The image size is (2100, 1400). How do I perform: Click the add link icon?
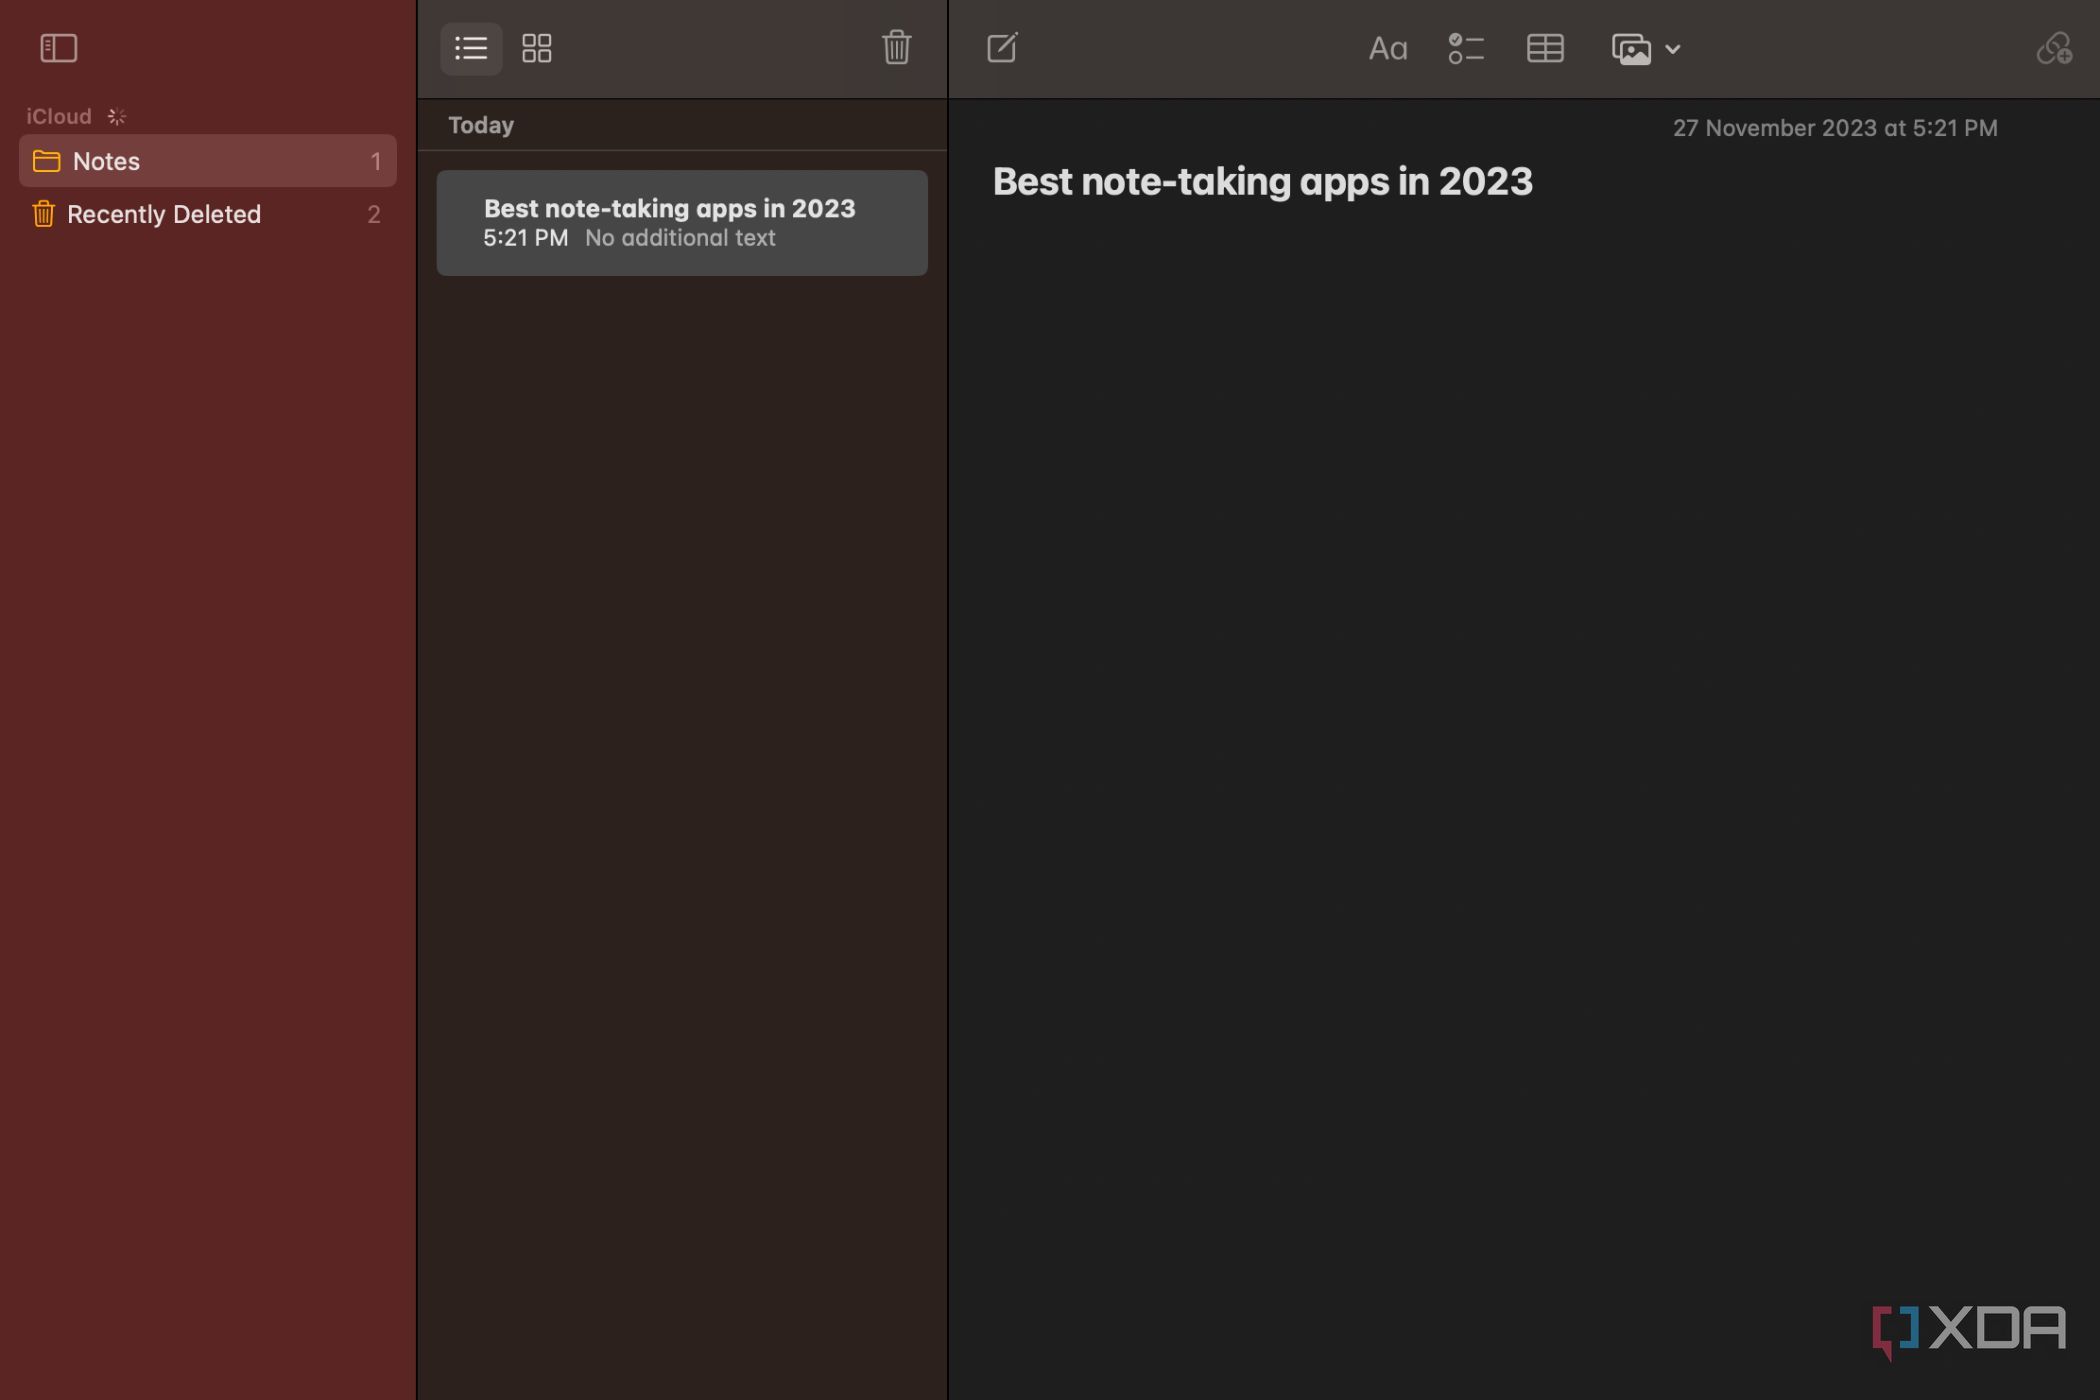pos(2054,48)
